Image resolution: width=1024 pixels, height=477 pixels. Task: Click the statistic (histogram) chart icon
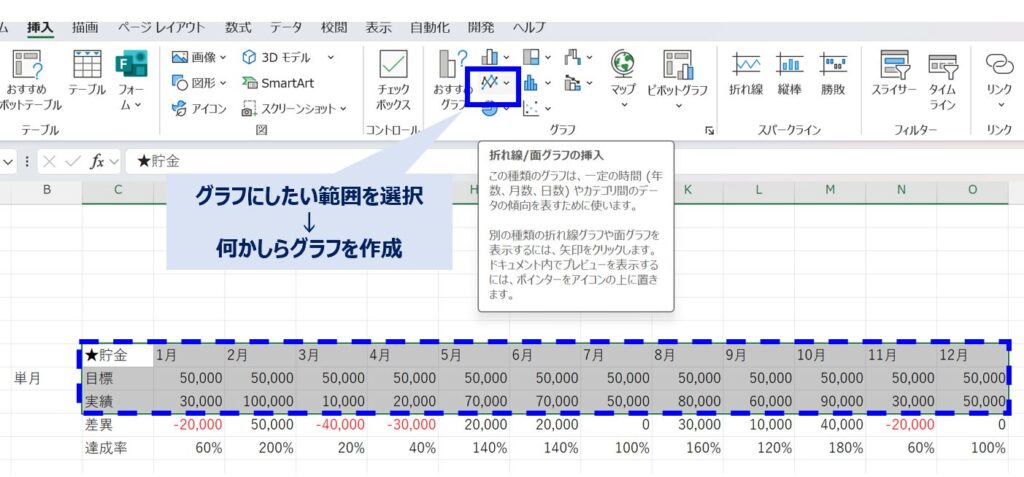531,83
